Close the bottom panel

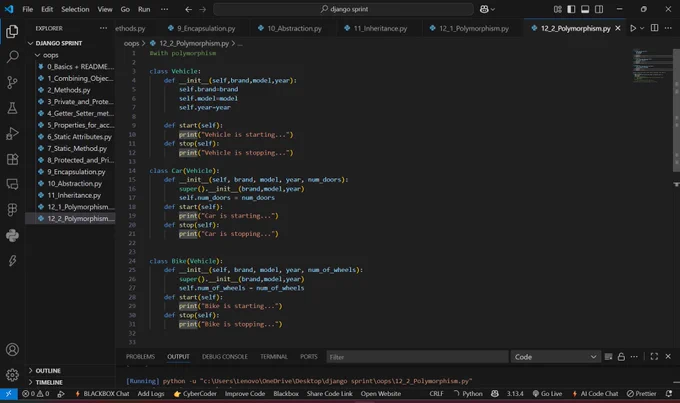[x=668, y=357]
